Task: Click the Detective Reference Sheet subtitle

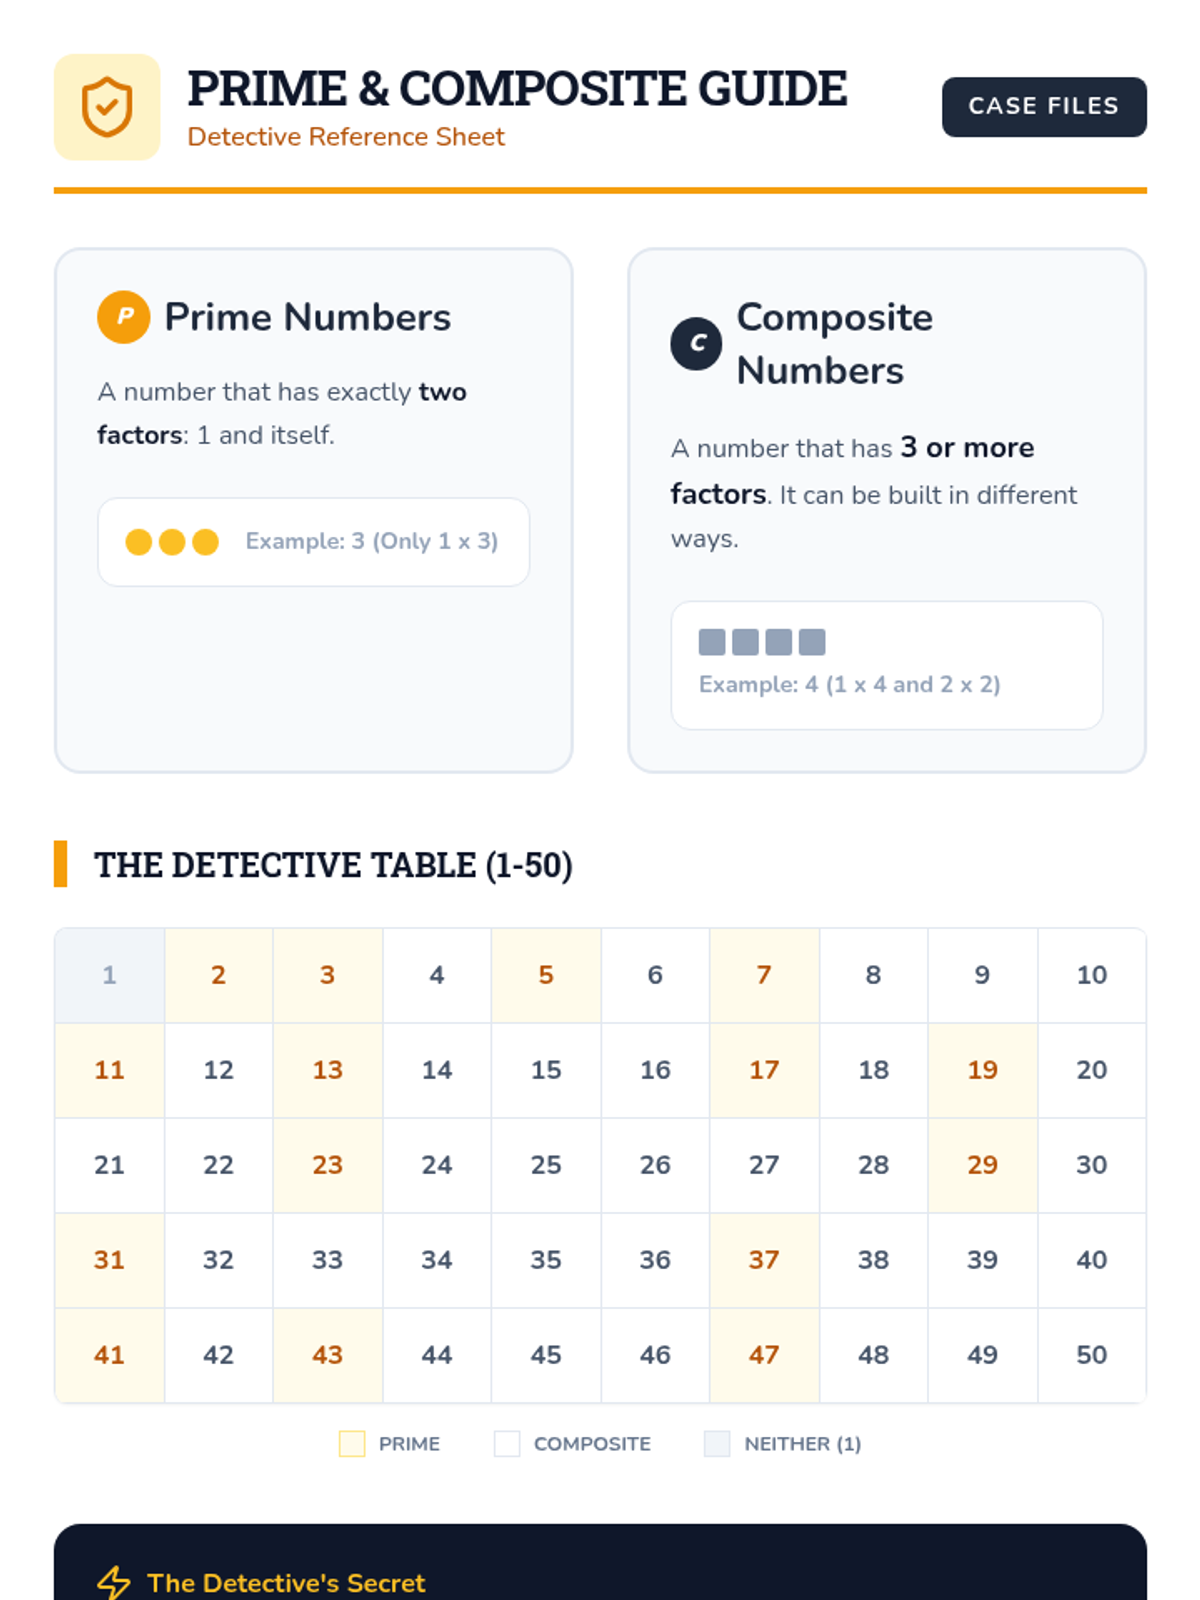Action: (346, 137)
